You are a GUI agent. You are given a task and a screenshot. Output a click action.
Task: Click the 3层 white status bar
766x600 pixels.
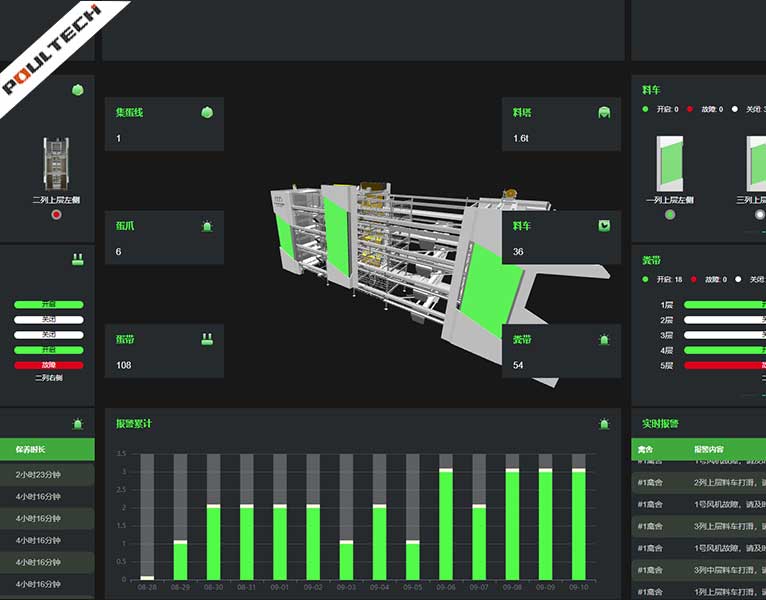725,335
